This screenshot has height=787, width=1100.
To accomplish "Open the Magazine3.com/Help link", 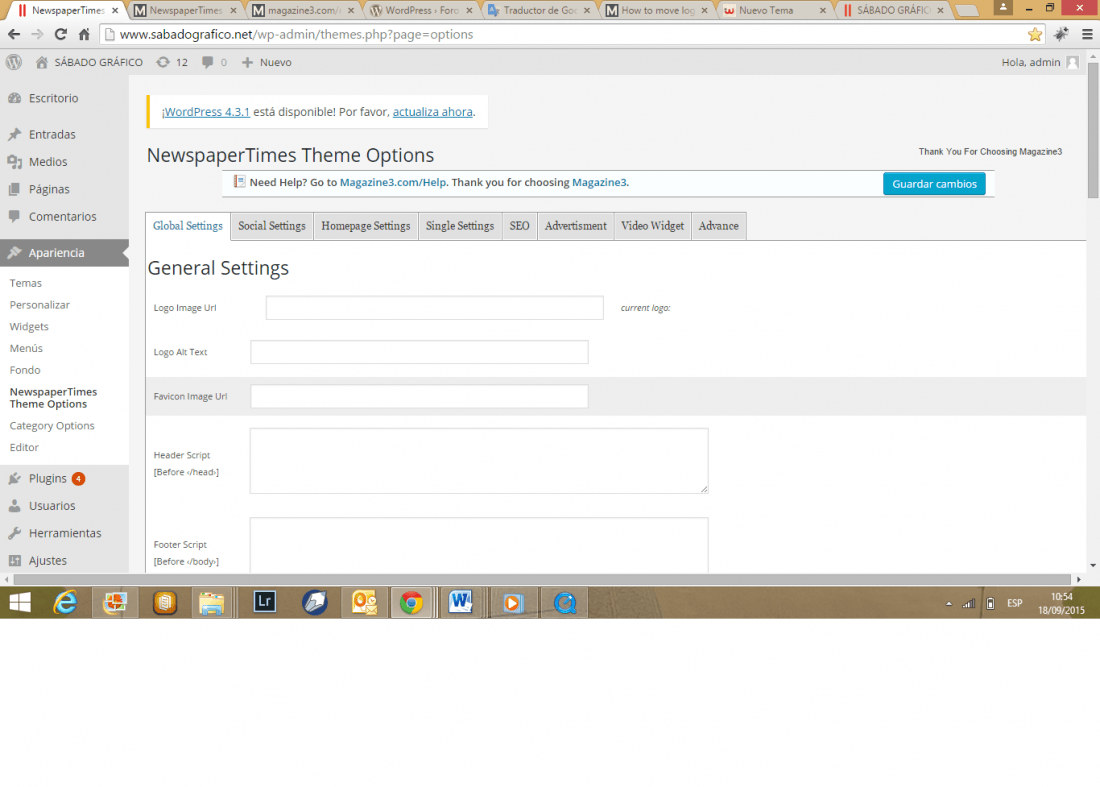I will click(393, 182).
